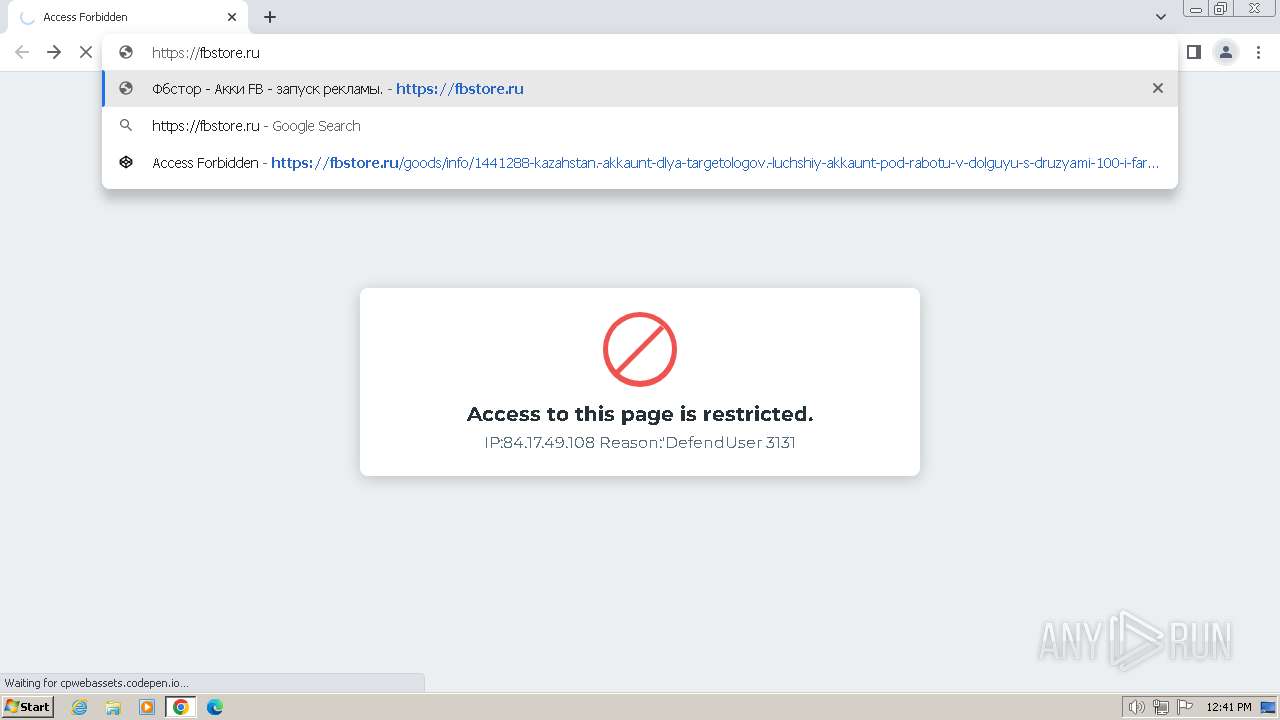The width and height of the screenshot is (1280, 720).
Task: Click the CodePen favicon in third suggestion
Action: [x=126, y=162]
